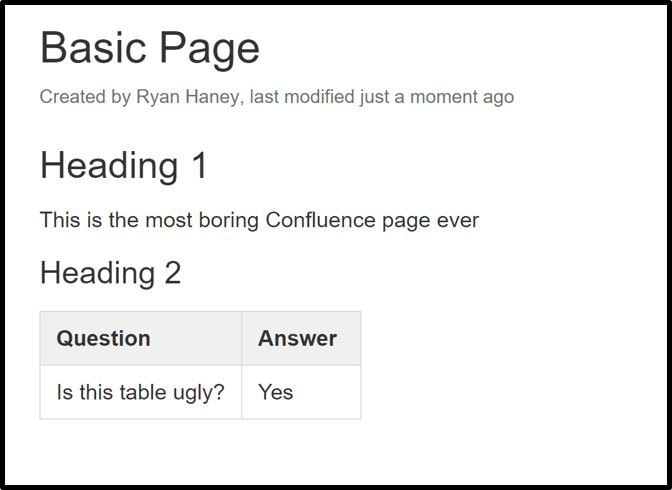Click the word "Basic" in the title
The image size is (672, 490).
[93, 48]
